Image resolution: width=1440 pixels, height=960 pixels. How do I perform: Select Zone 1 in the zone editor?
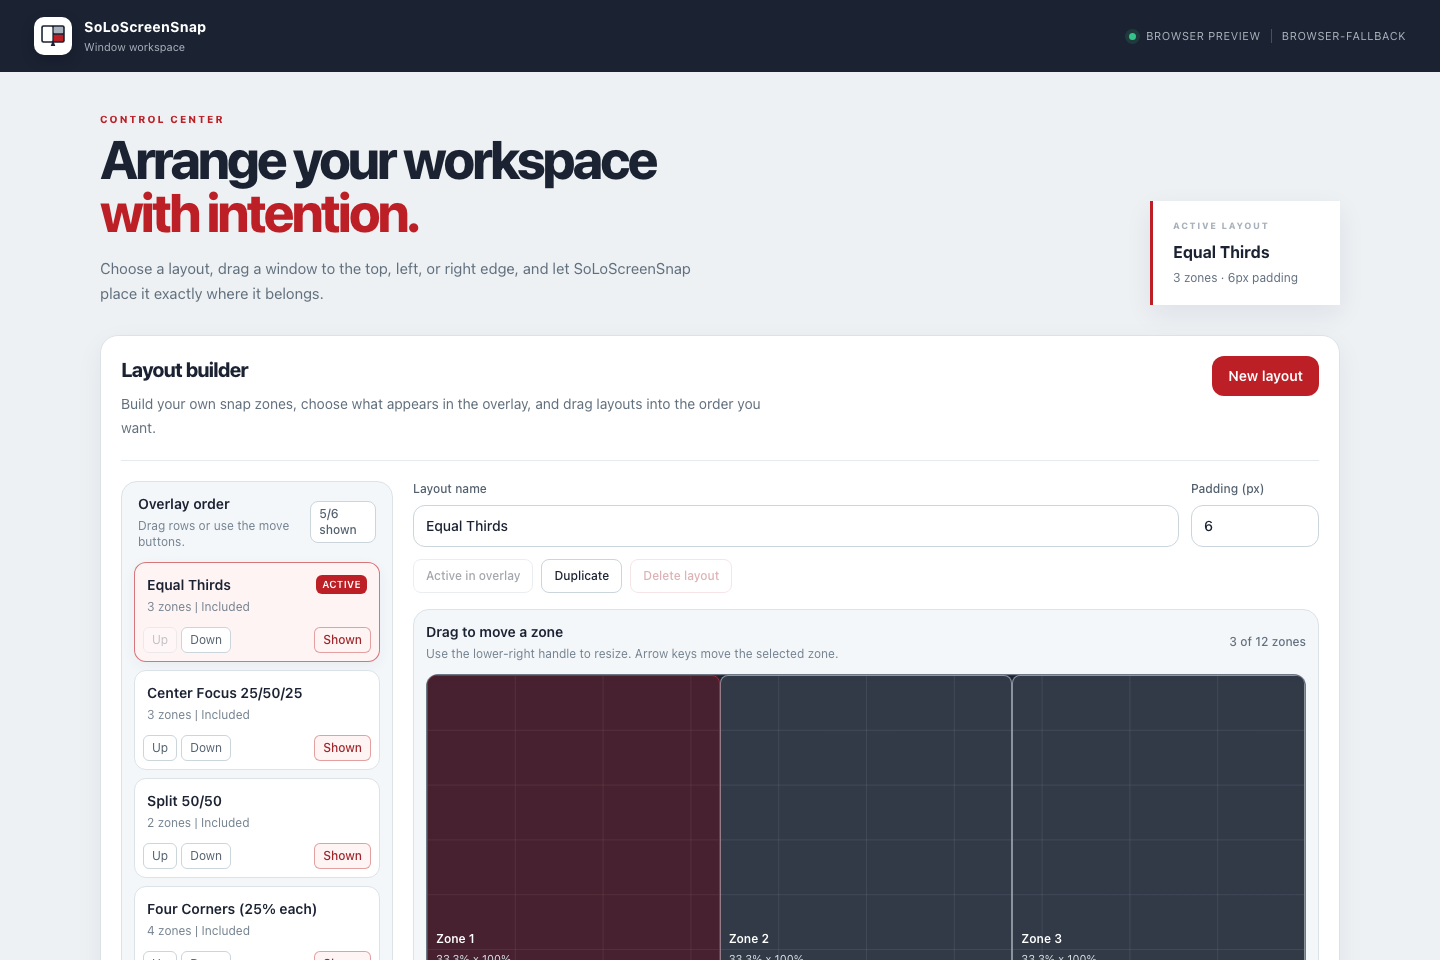(x=573, y=815)
